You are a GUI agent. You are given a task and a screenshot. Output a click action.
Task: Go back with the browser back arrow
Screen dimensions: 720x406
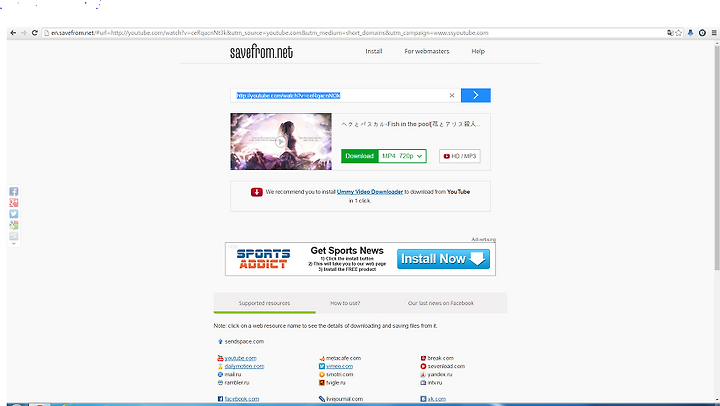point(13,33)
